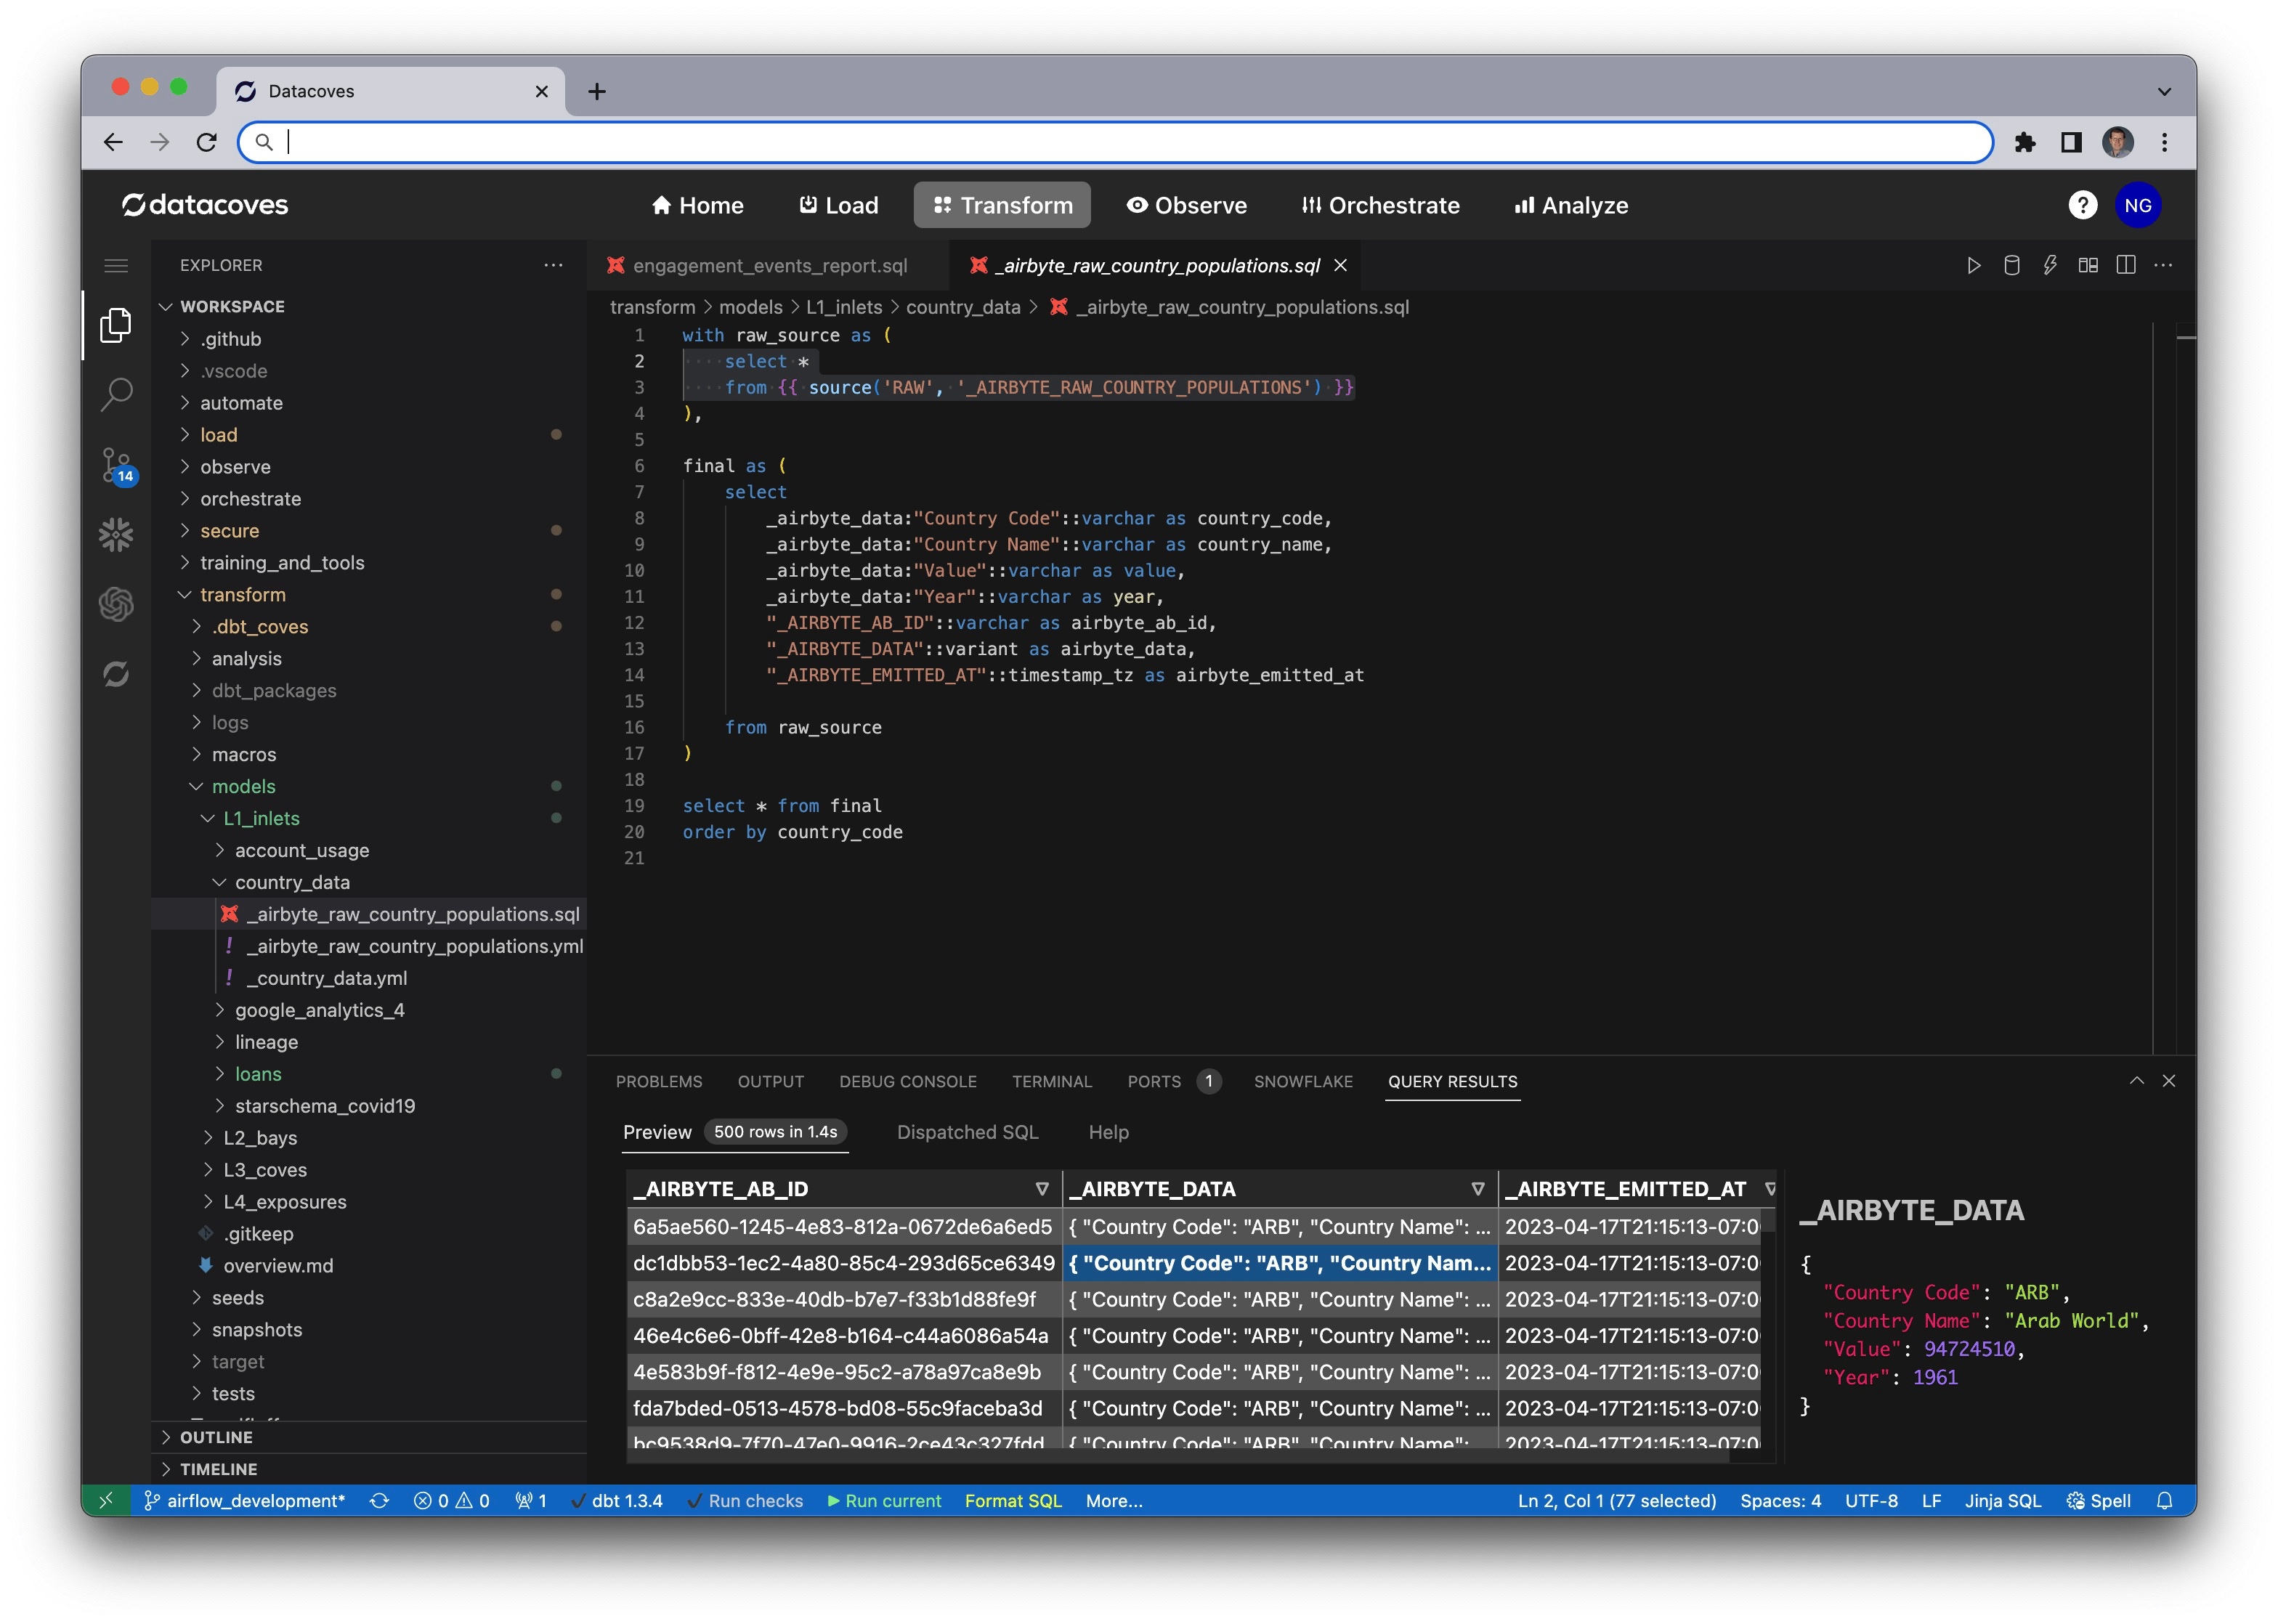Click Run current in the status bar
This screenshot has height=1624, width=2278.
coord(884,1501)
